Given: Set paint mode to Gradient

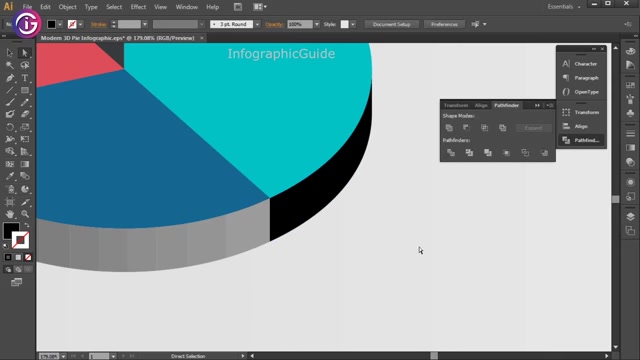Looking at the screenshot, I should pos(18,257).
